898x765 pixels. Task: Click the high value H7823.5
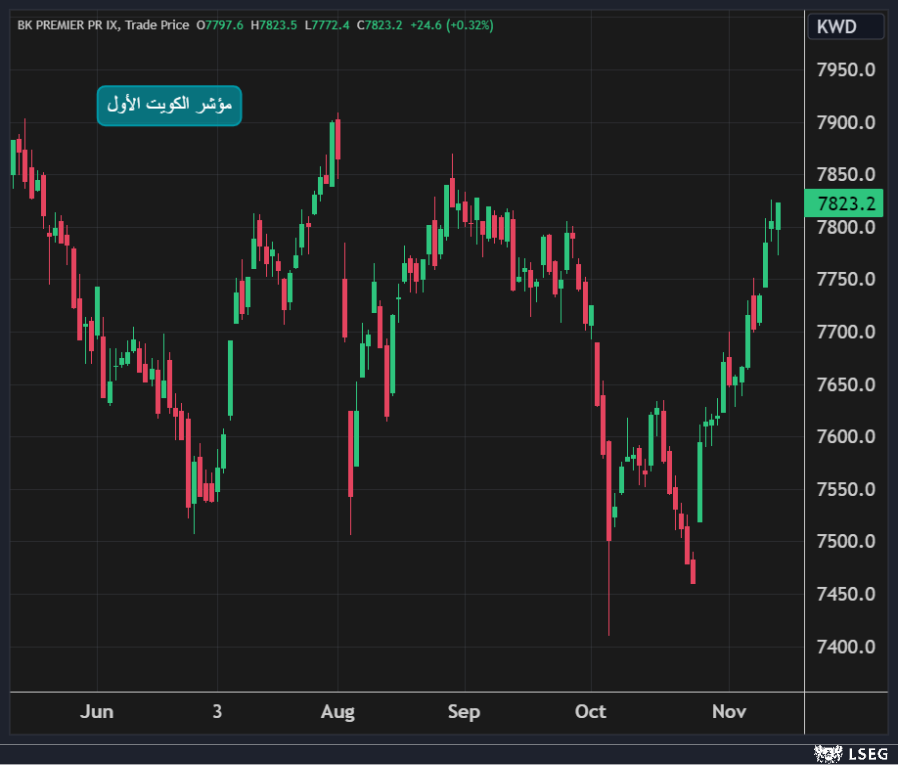(x=274, y=25)
